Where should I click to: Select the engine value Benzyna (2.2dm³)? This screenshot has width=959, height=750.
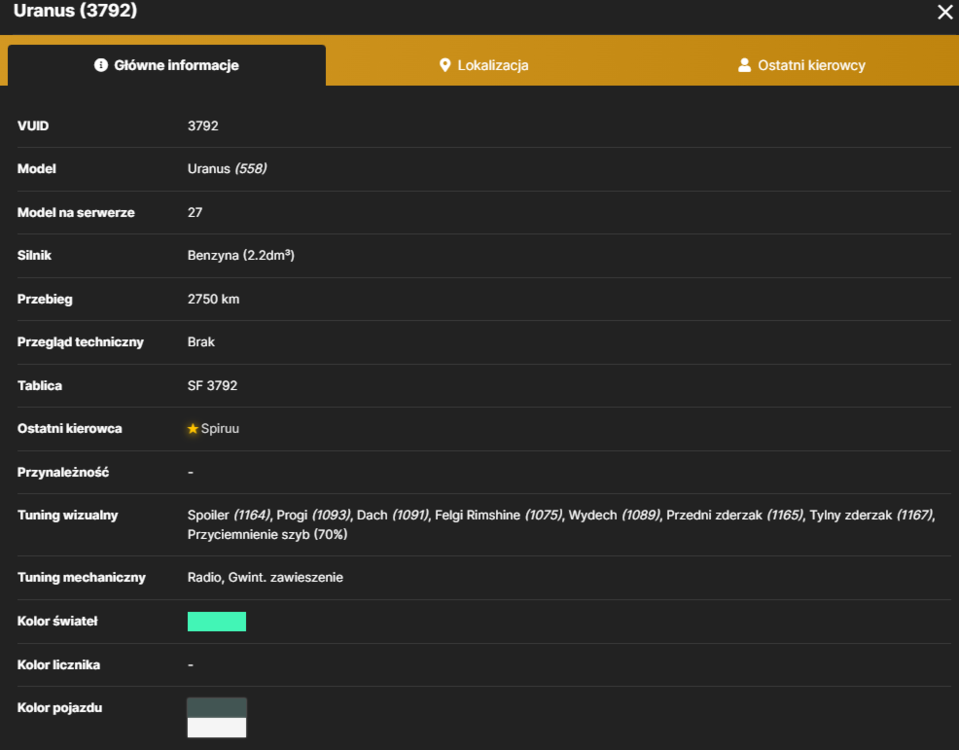click(x=241, y=256)
